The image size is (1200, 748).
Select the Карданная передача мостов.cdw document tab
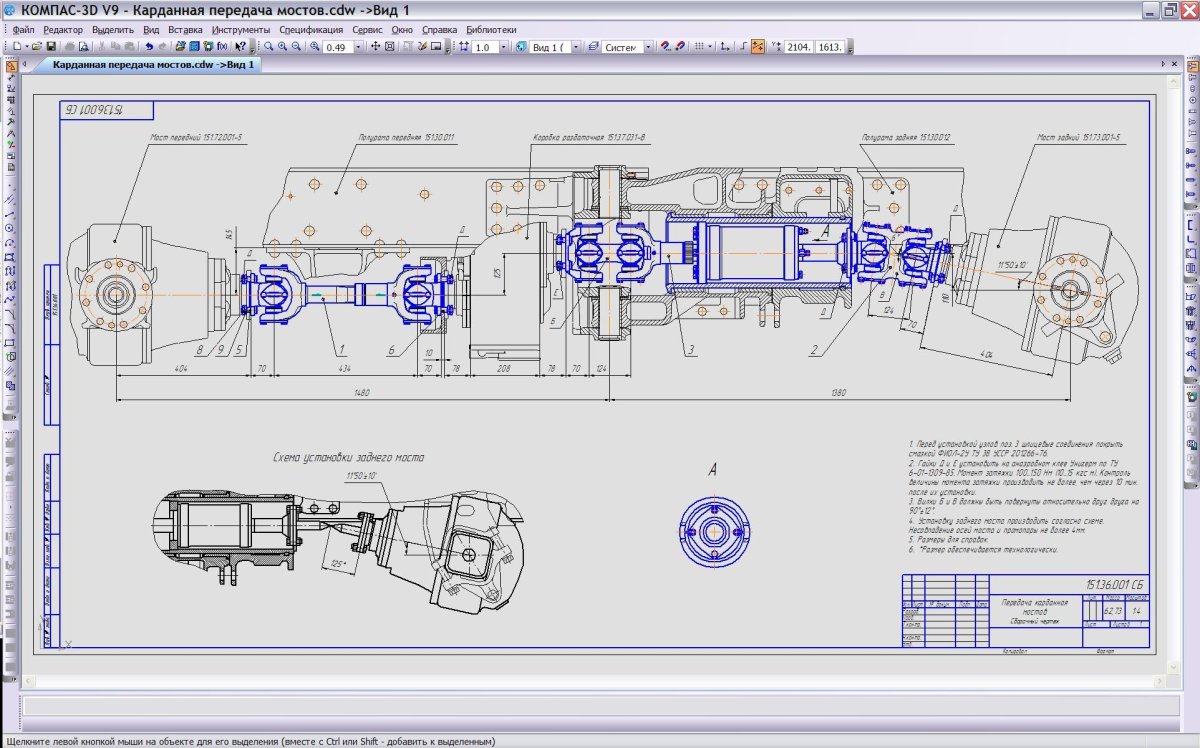click(153, 64)
